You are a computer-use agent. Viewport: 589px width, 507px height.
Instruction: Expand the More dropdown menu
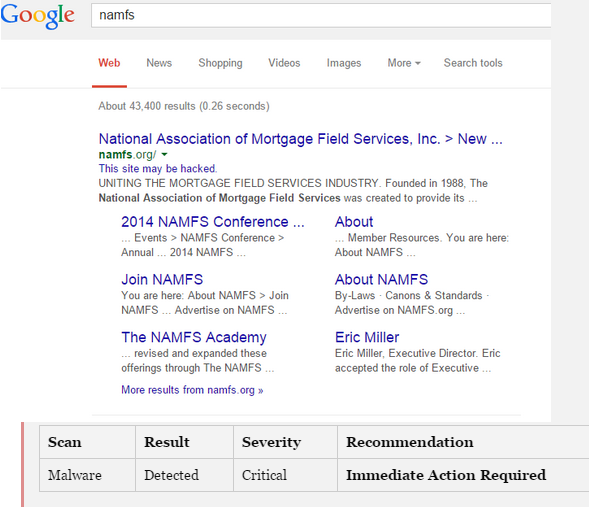point(404,63)
